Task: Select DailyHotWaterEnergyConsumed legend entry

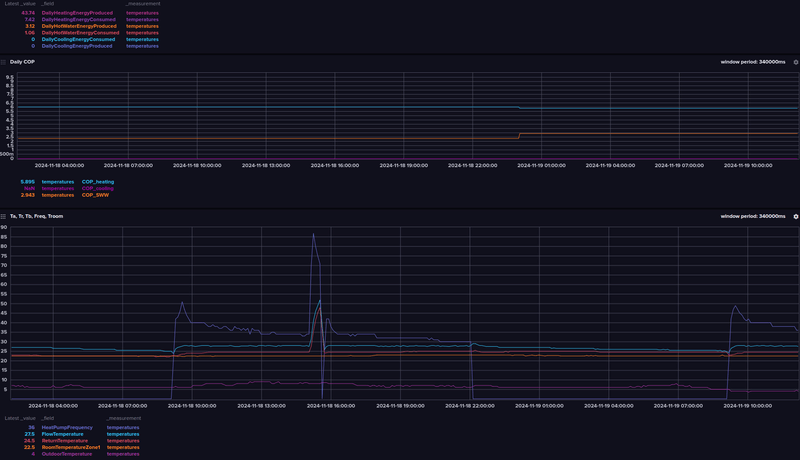Action: (81, 33)
